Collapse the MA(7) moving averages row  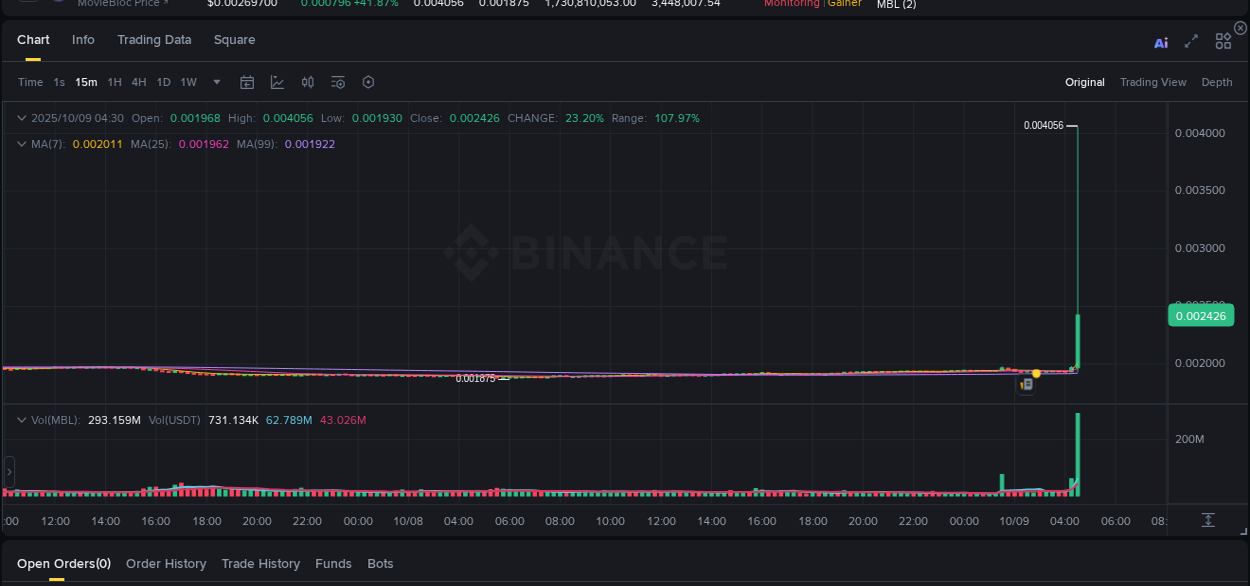tap(21, 143)
